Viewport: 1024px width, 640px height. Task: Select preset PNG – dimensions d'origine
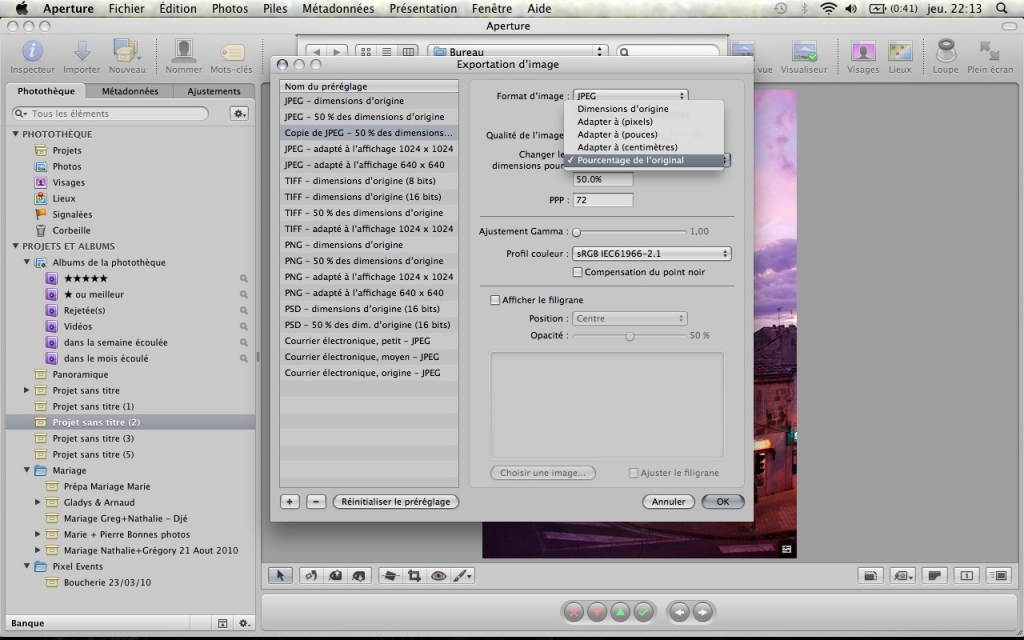369,245
